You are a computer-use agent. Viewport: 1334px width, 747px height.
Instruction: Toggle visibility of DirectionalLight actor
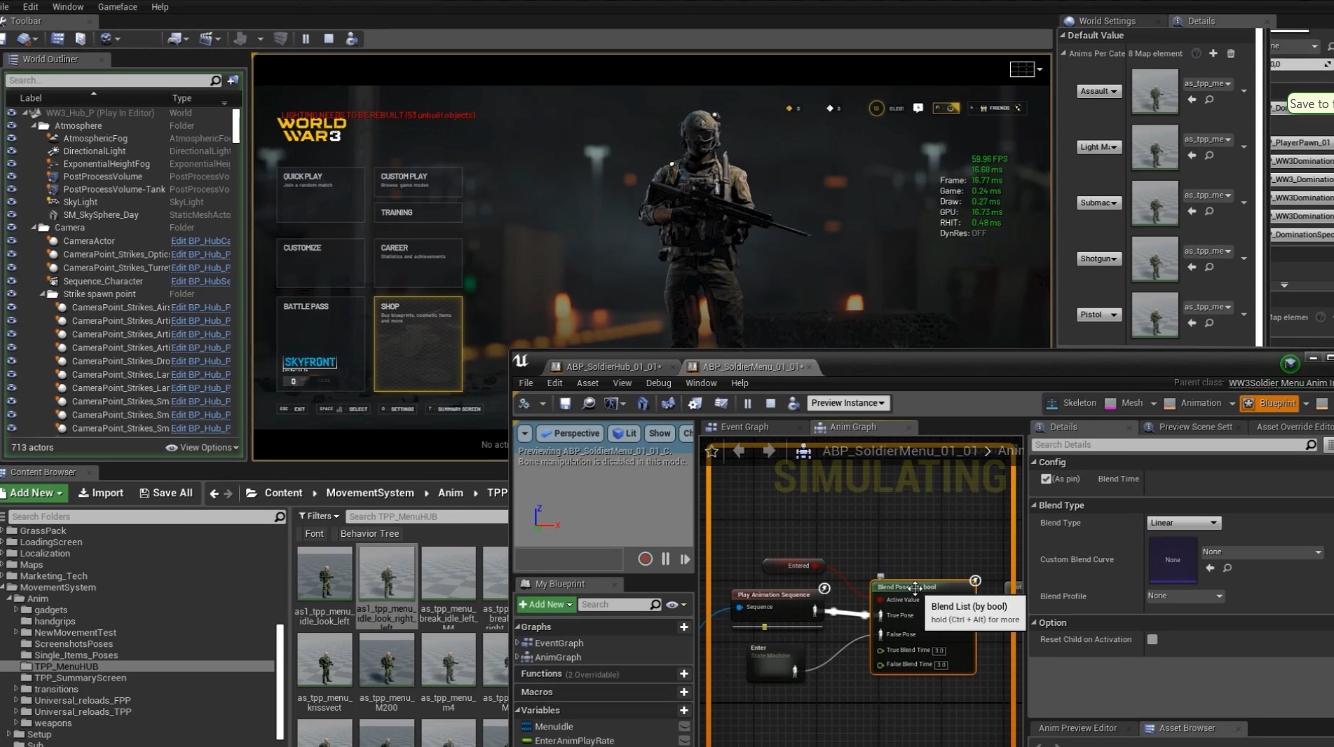pyautogui.click(x=11, y=151)
